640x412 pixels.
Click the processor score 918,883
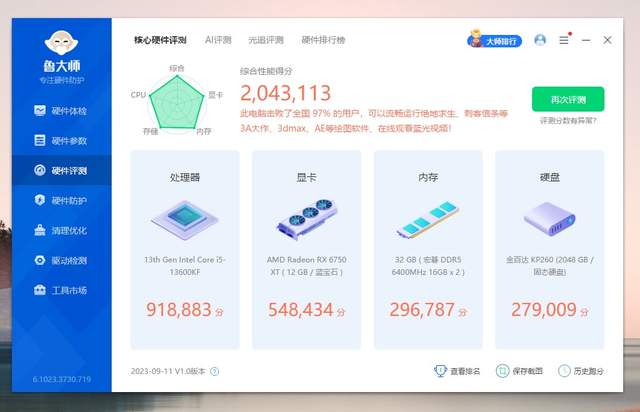click(x=179, y=310)
